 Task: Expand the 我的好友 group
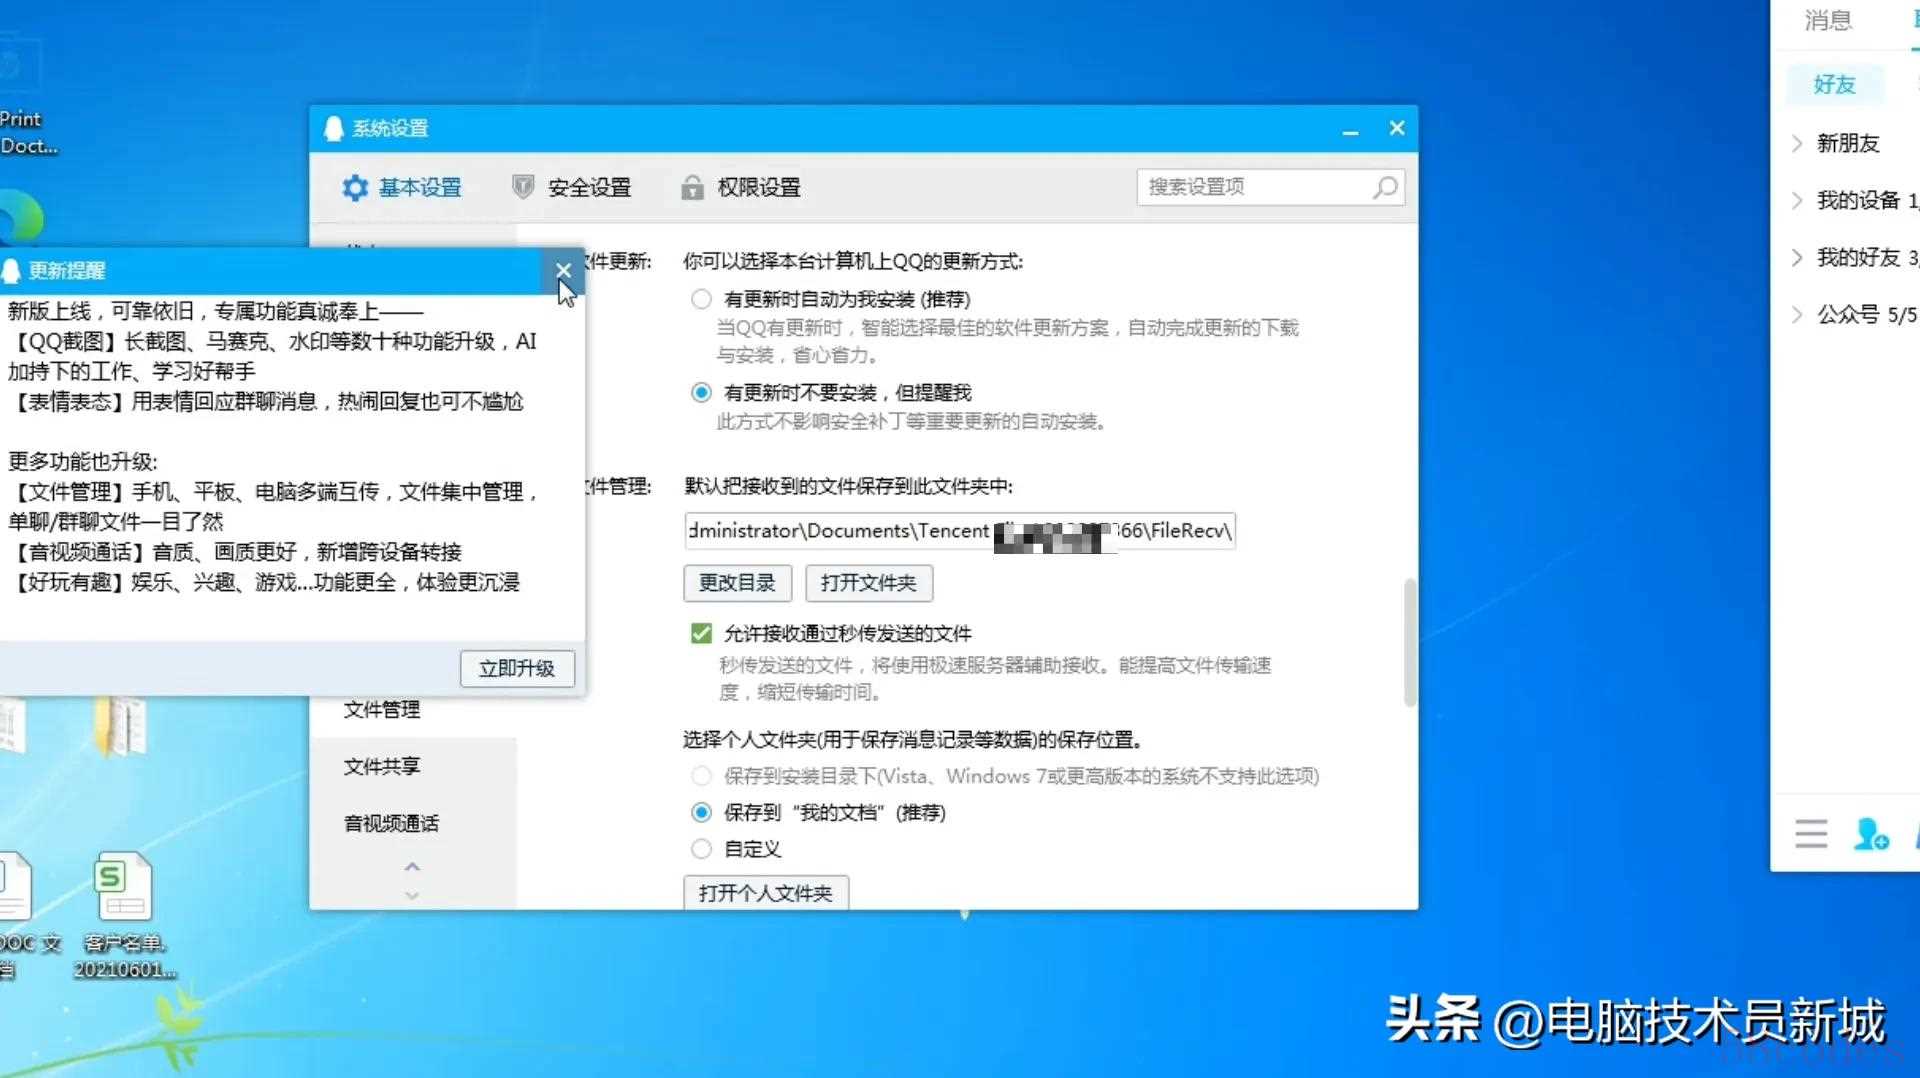(1855, 257)
